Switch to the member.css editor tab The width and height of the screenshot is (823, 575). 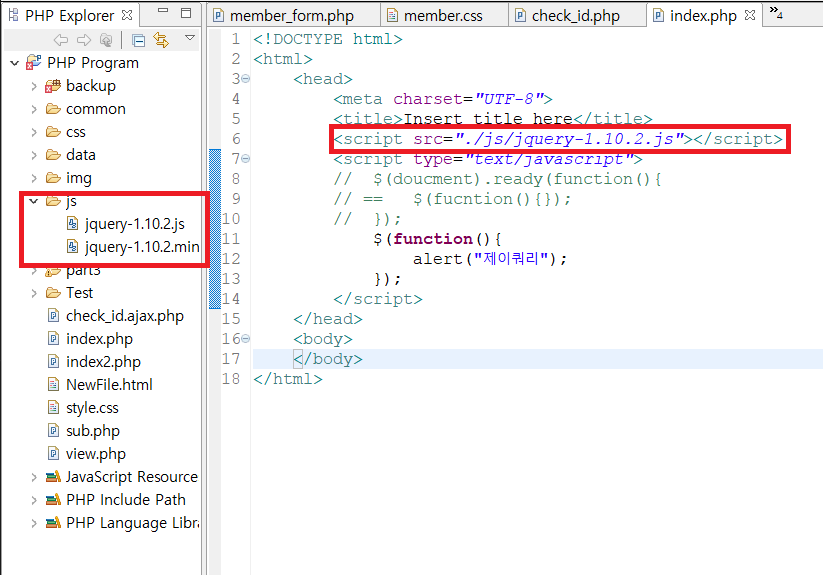coord(443,16)
